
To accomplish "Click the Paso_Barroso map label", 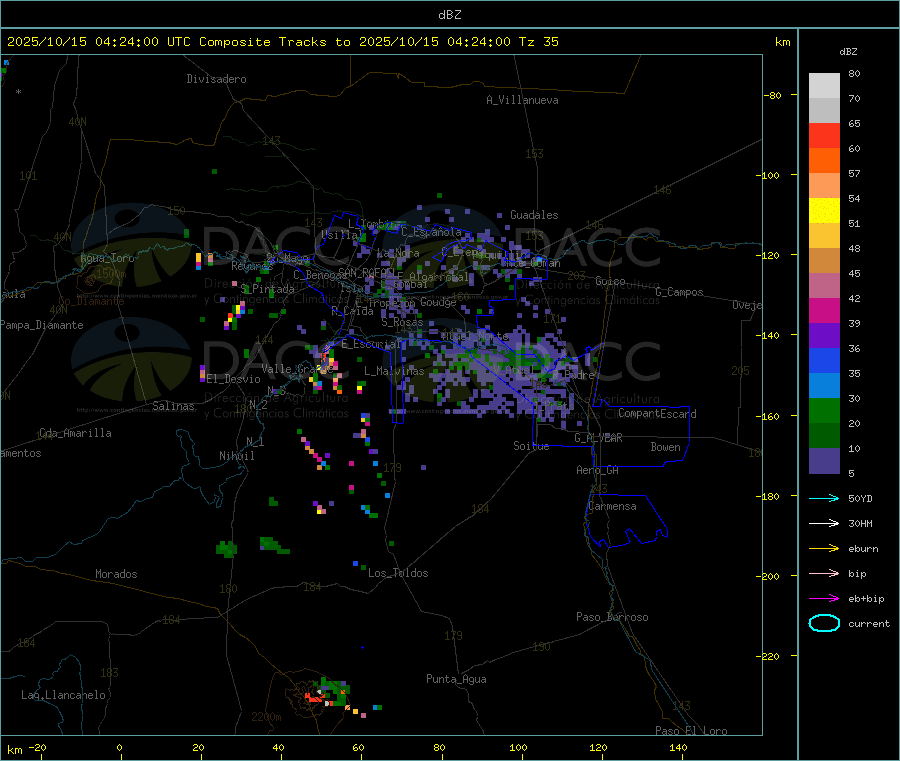I will 612,617.
